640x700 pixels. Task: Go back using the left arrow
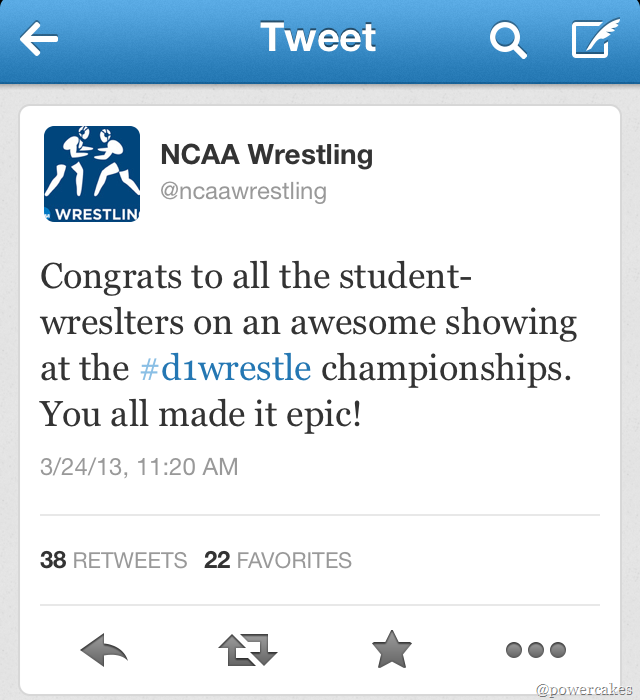(39, 40)
